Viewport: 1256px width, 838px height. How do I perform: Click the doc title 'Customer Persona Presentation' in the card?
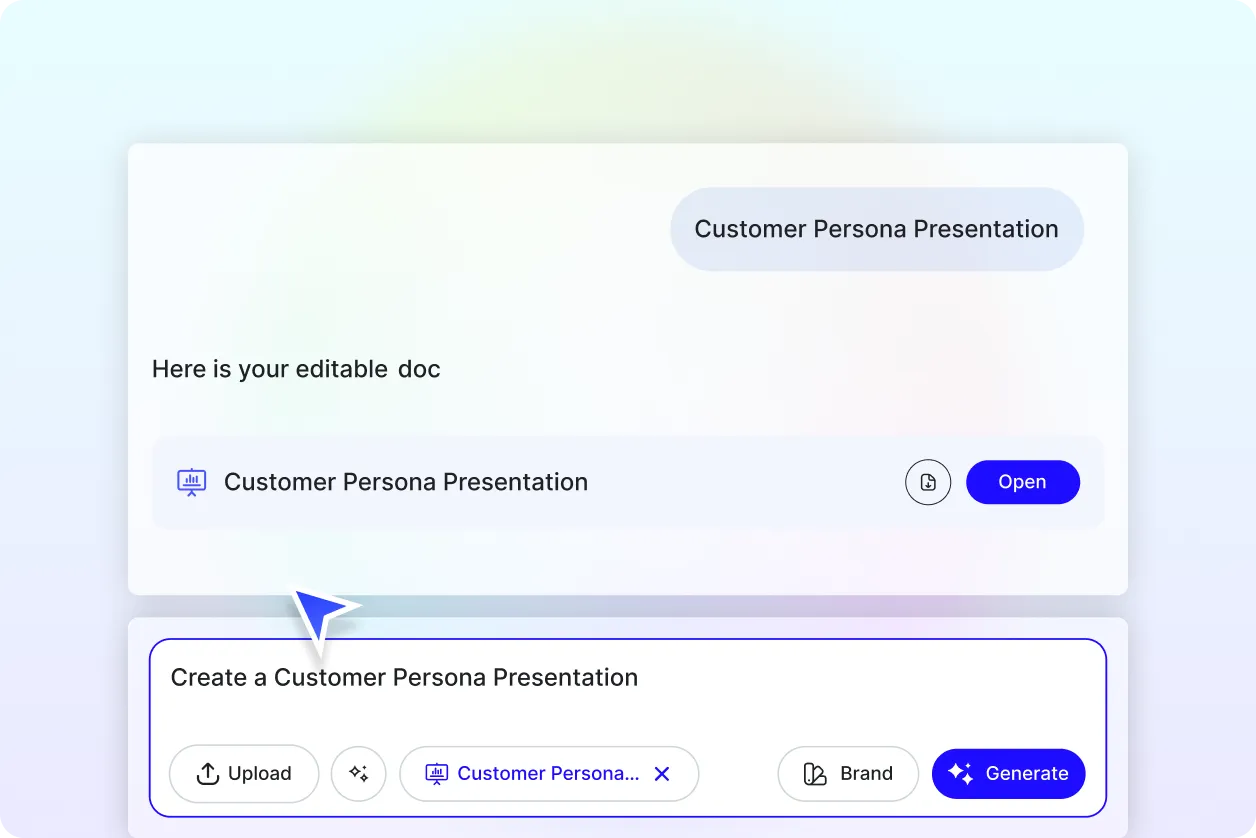pyautogui.click(x=406, y=481)
